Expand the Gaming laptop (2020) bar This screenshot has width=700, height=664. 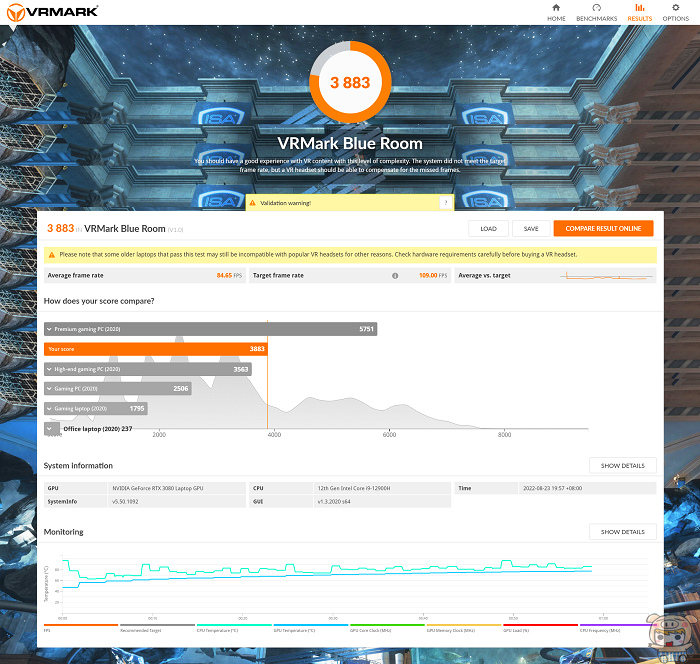click(50, 408)
